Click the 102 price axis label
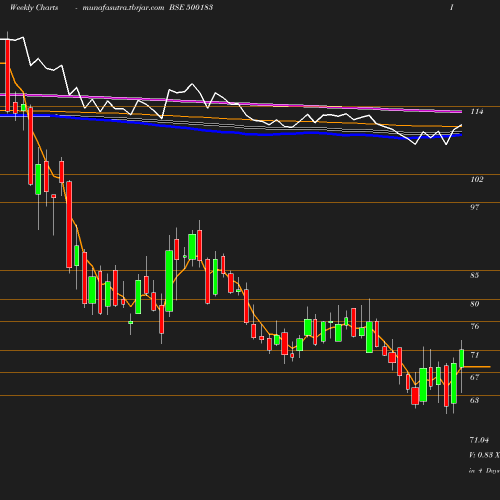Screen dimensions: 500x500 click(477, 179)
